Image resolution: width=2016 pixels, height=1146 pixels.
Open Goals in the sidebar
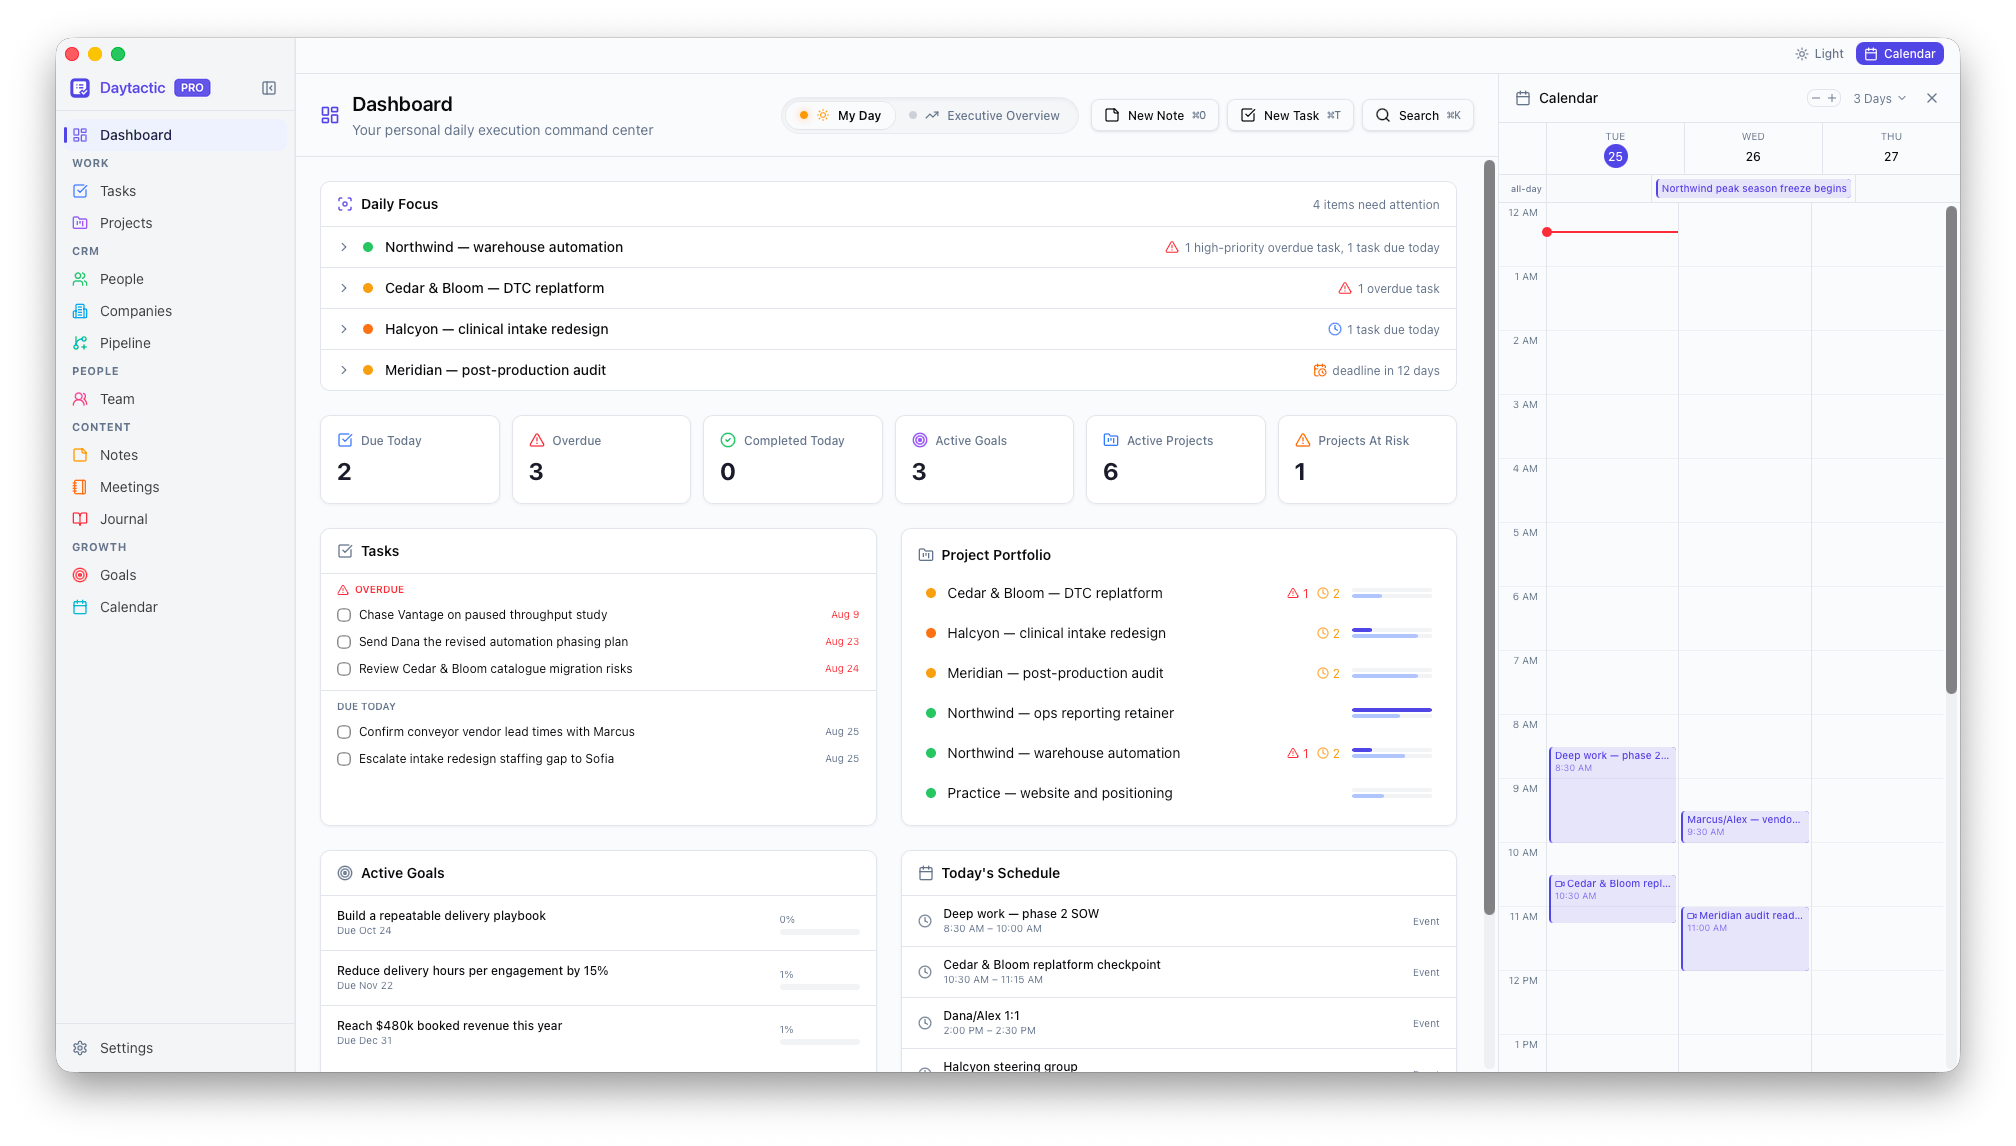point(175,575)
